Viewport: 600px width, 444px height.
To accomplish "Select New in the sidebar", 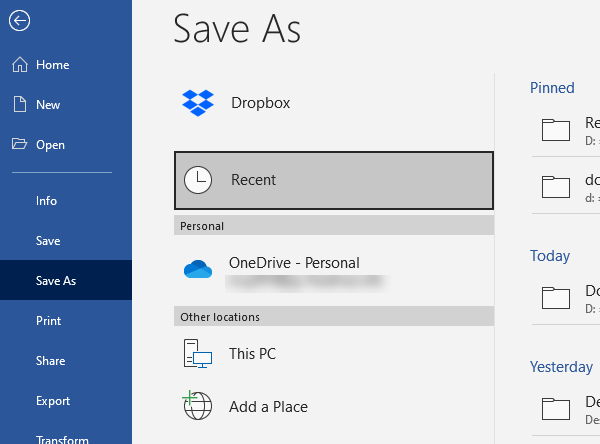I will [66, 104].
